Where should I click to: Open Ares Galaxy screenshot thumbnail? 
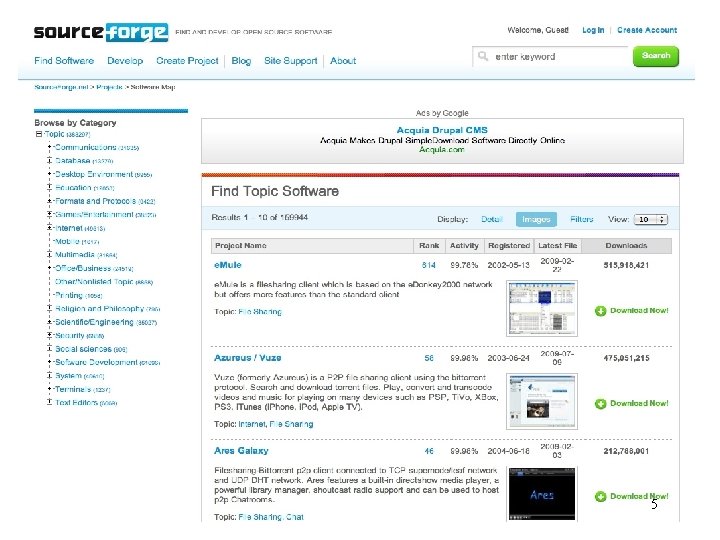click(542, 494)
